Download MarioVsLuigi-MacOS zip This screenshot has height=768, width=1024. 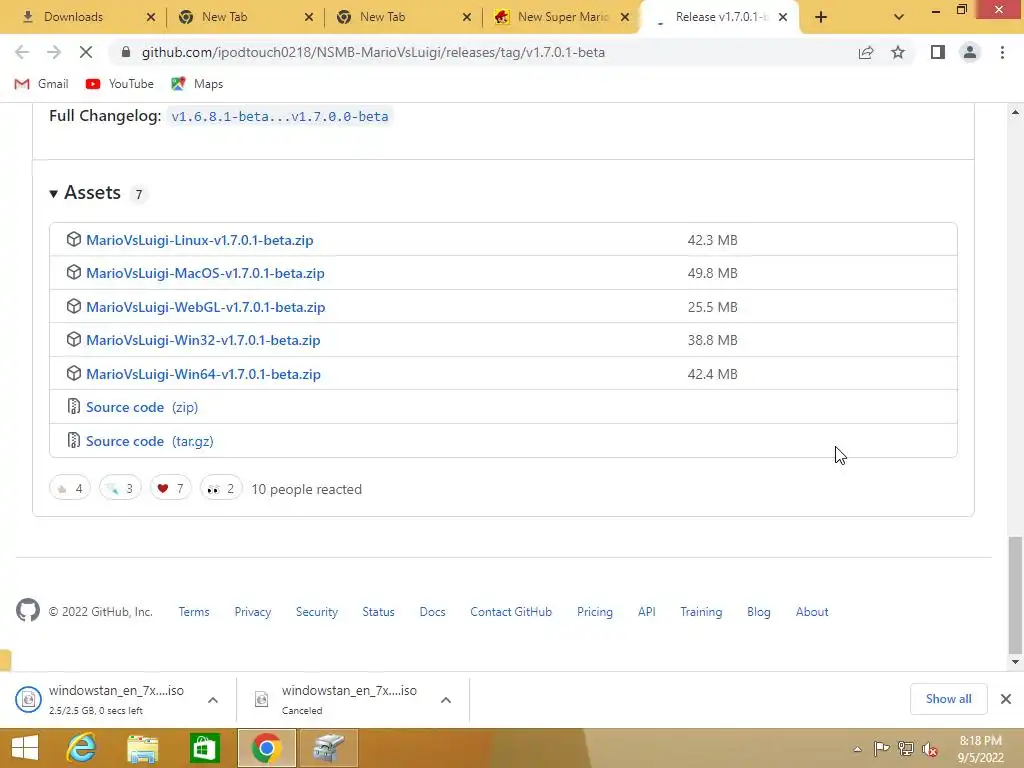tap(205, 273)
